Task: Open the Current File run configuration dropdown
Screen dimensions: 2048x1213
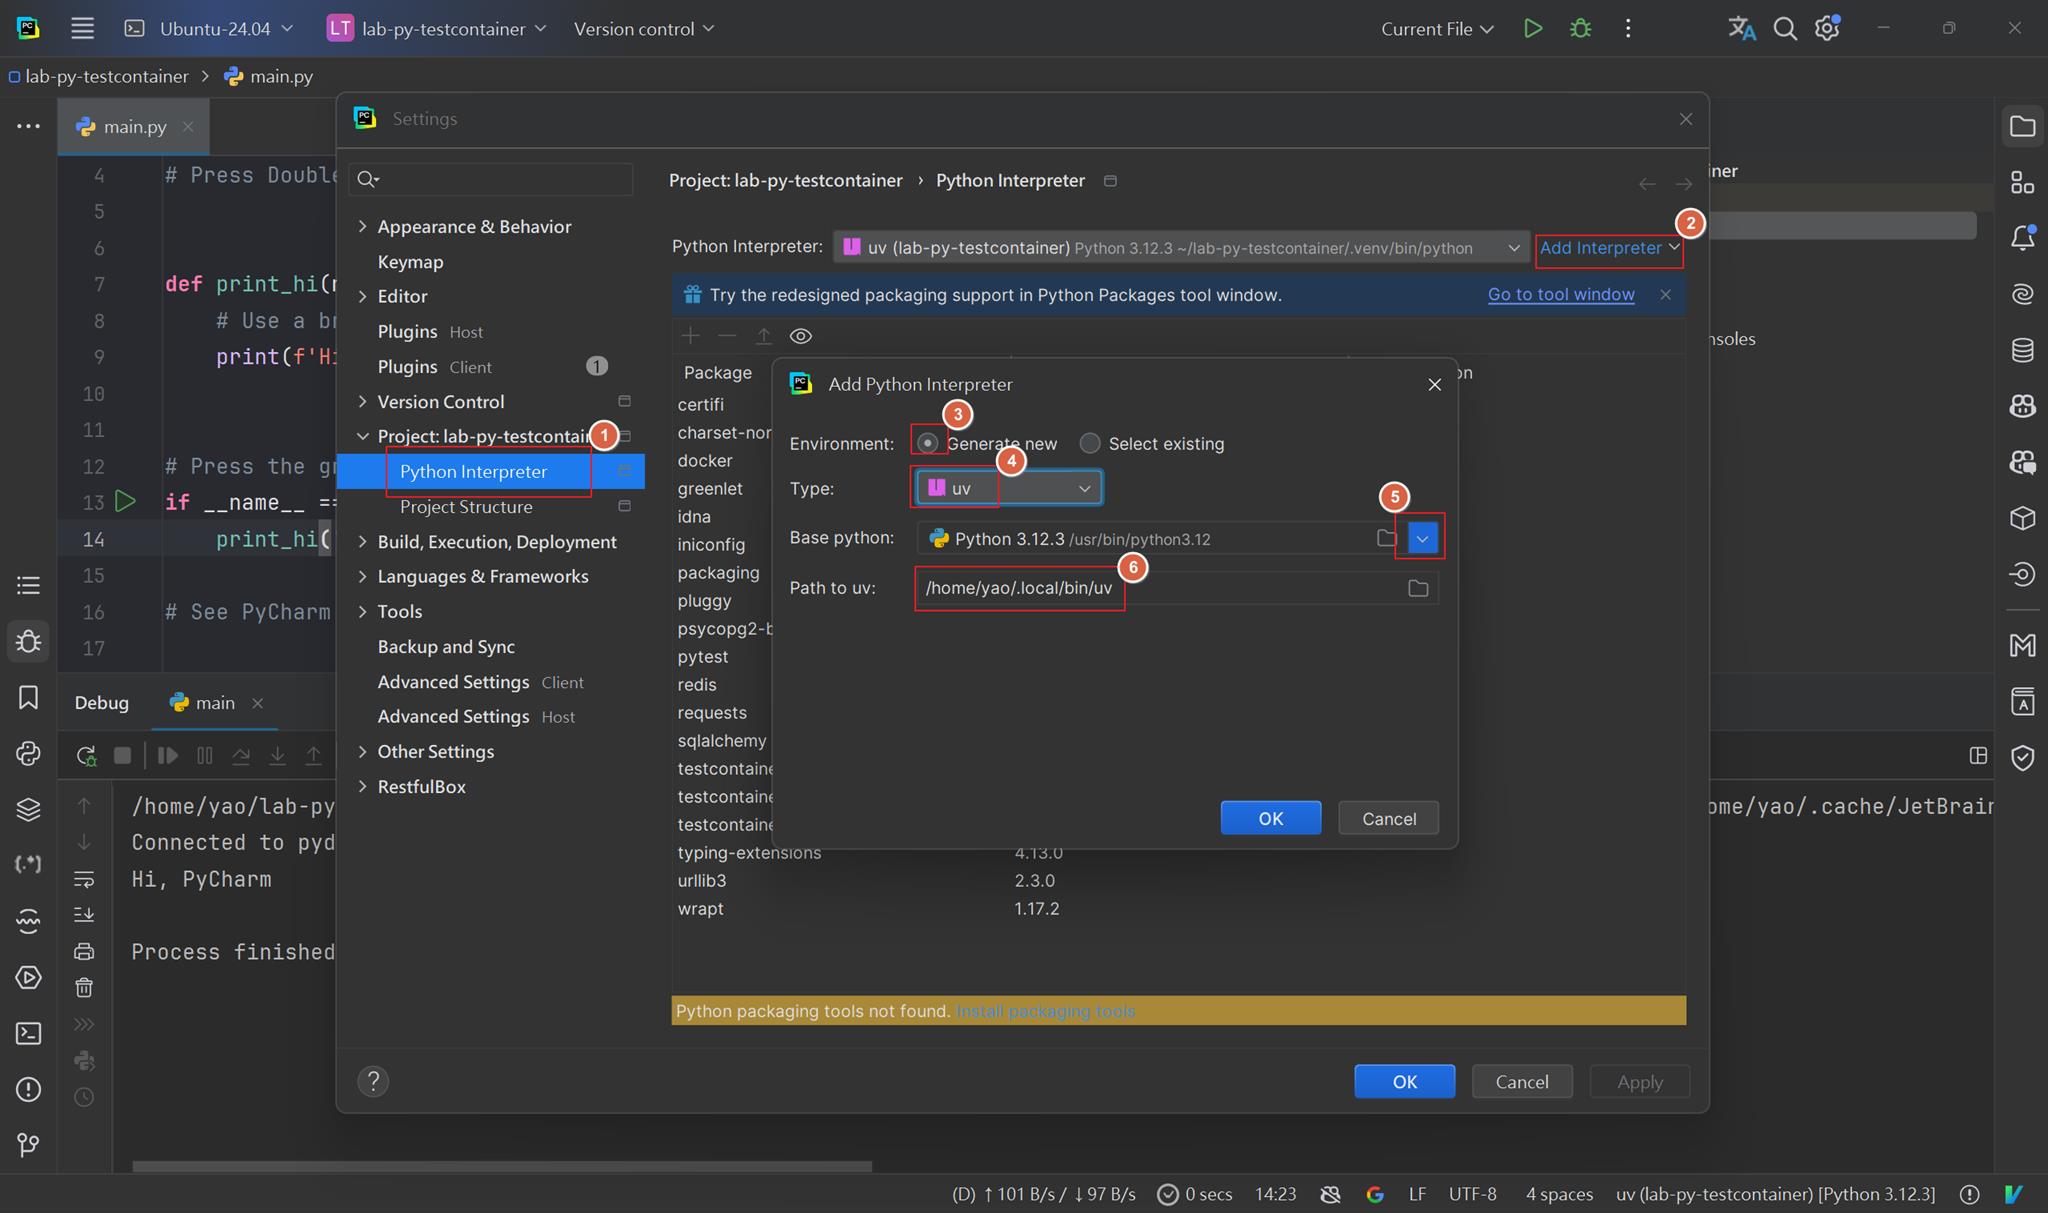Action: pos(1437,28)
